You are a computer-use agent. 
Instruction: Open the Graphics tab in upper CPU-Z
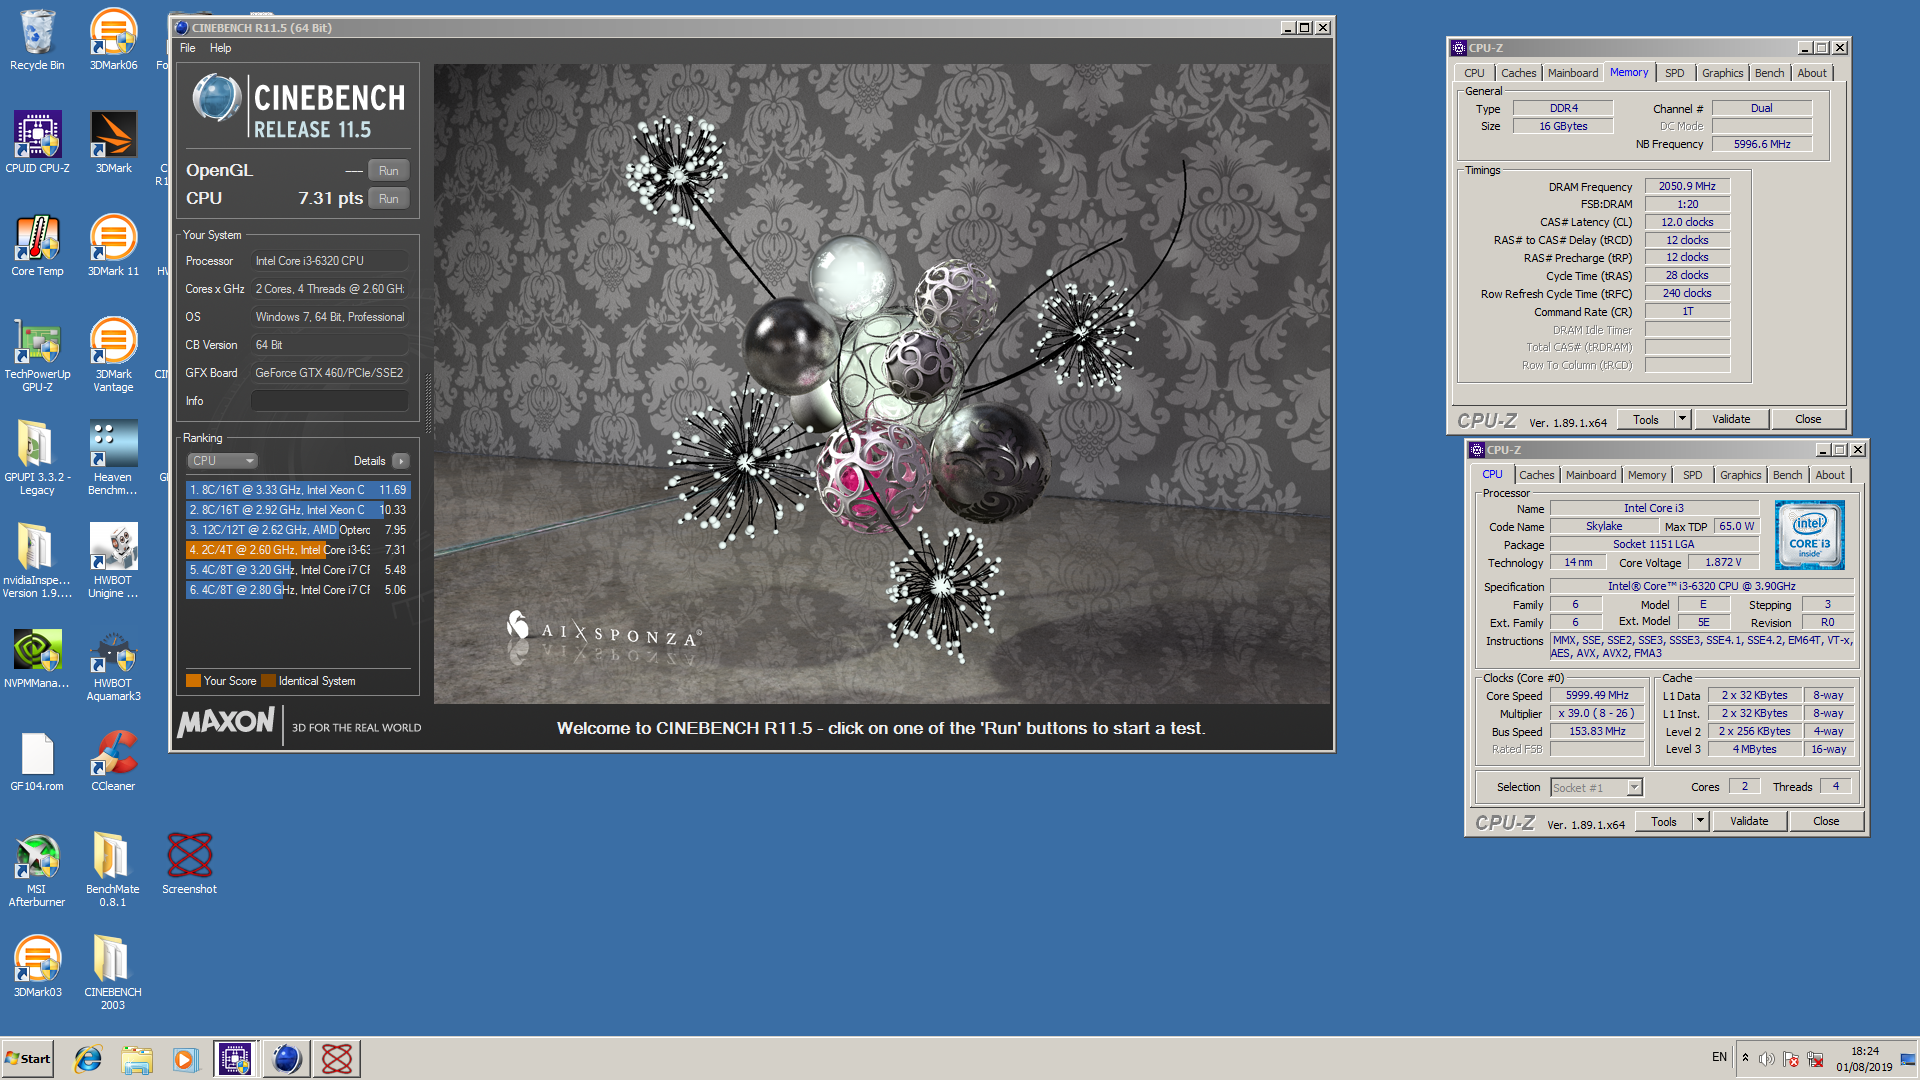[1722, 73]
